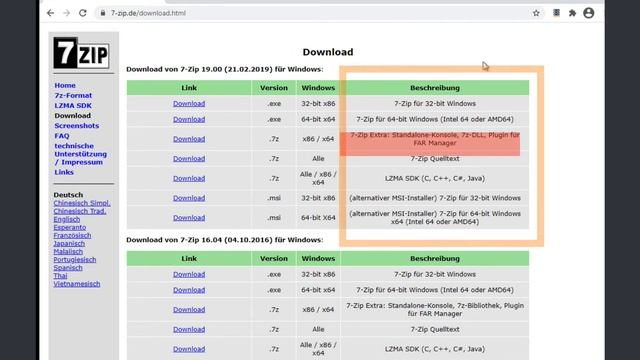Click 'Beschreibung' header in the 19.00 table
The image size is (640, 360).
[x=435, y=88]
